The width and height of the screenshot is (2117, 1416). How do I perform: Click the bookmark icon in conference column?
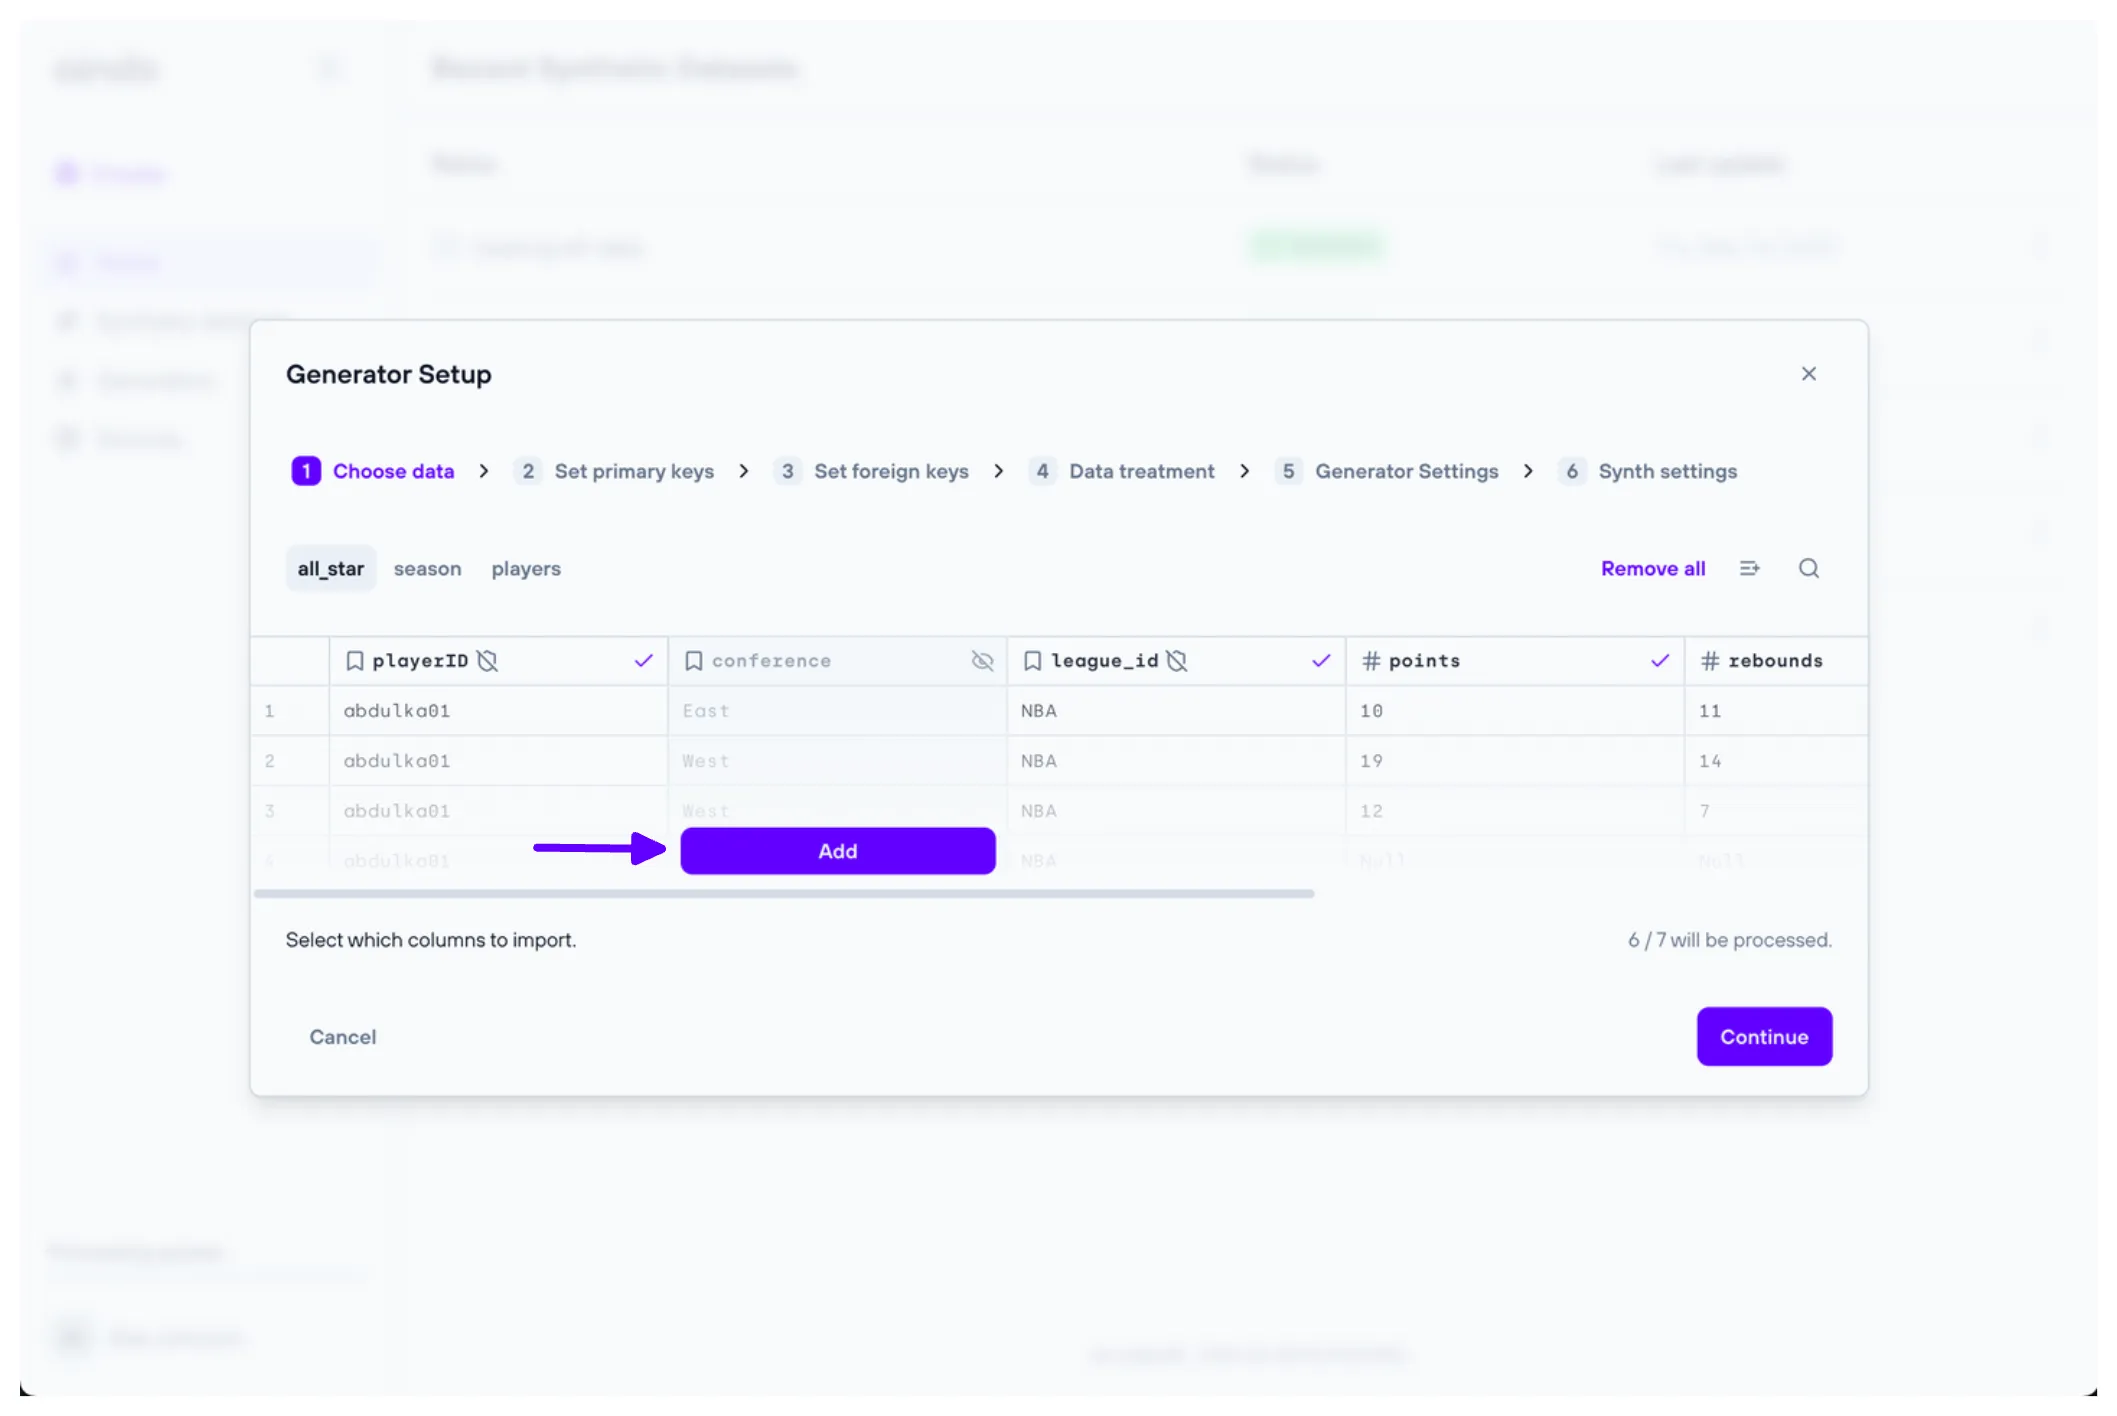tap(693, 661)
